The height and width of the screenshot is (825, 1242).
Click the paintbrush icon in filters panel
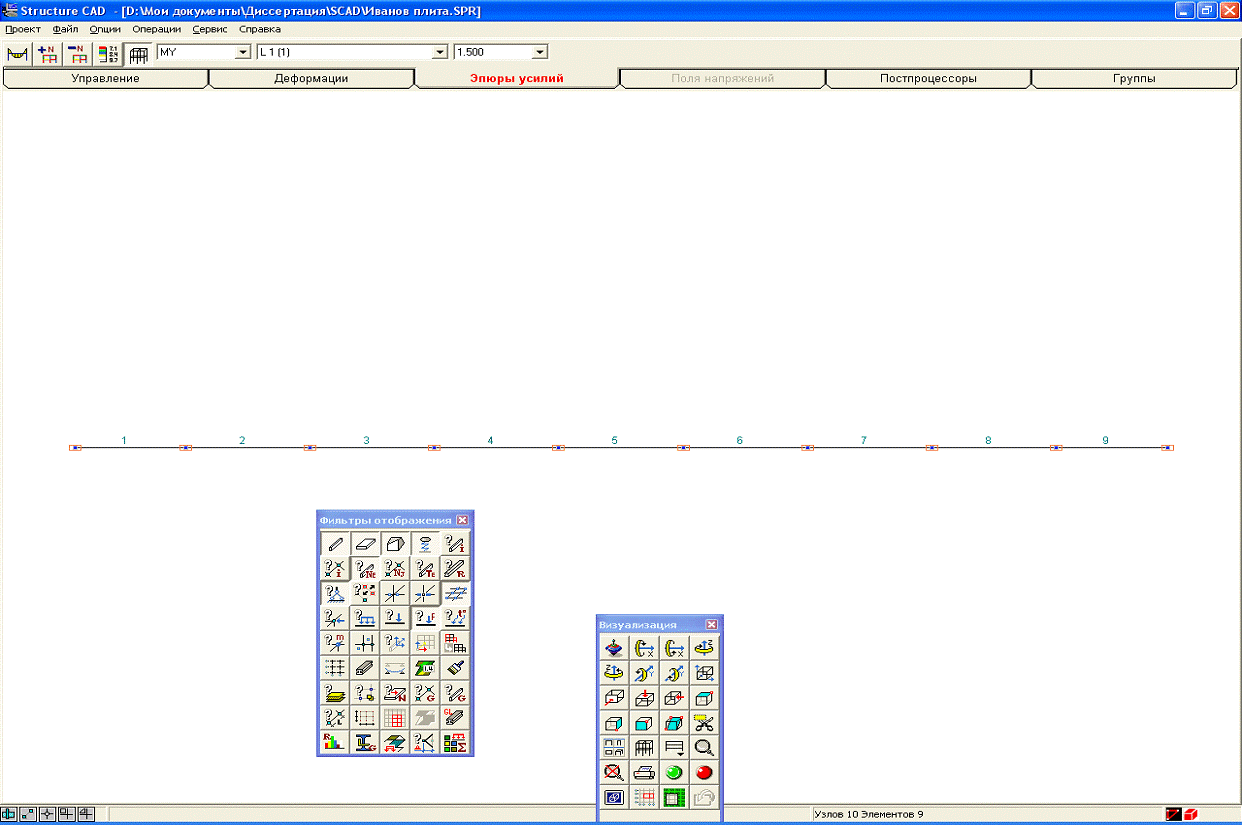point(456,667)
